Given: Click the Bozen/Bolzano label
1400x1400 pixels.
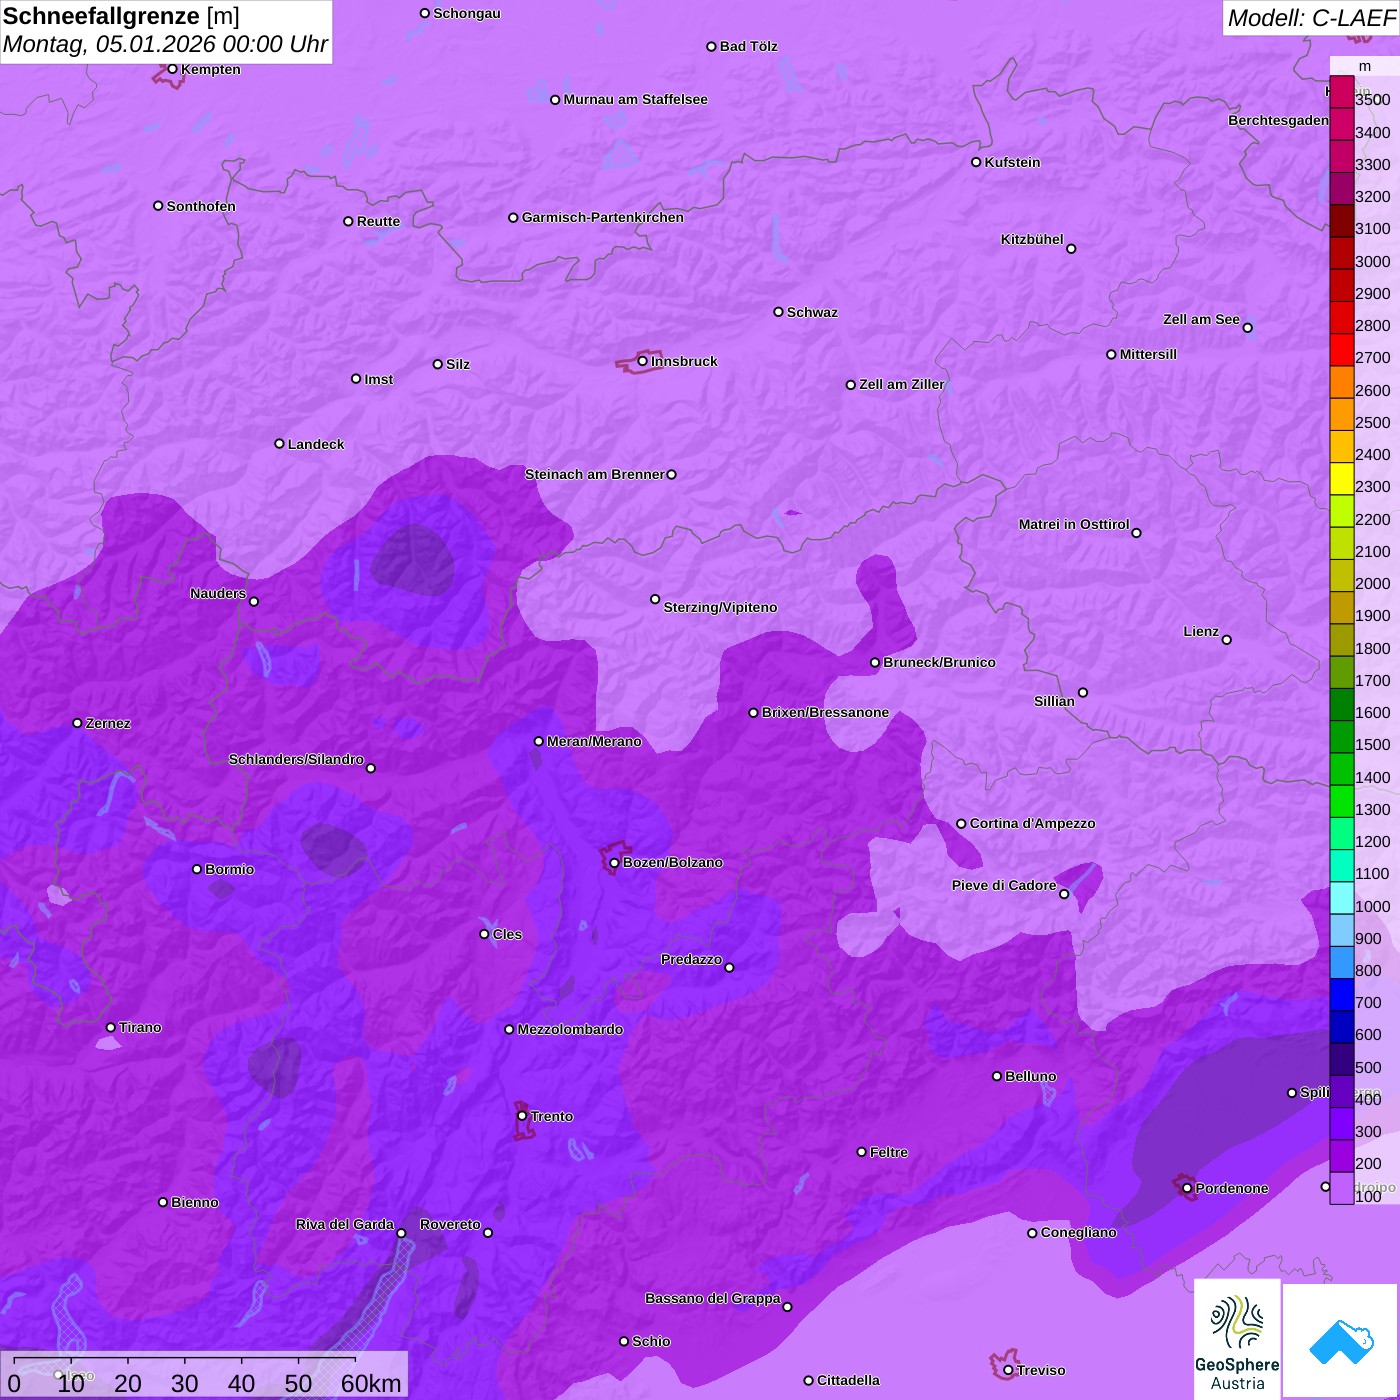Looking at the screenshot, I should click(672, 862).
